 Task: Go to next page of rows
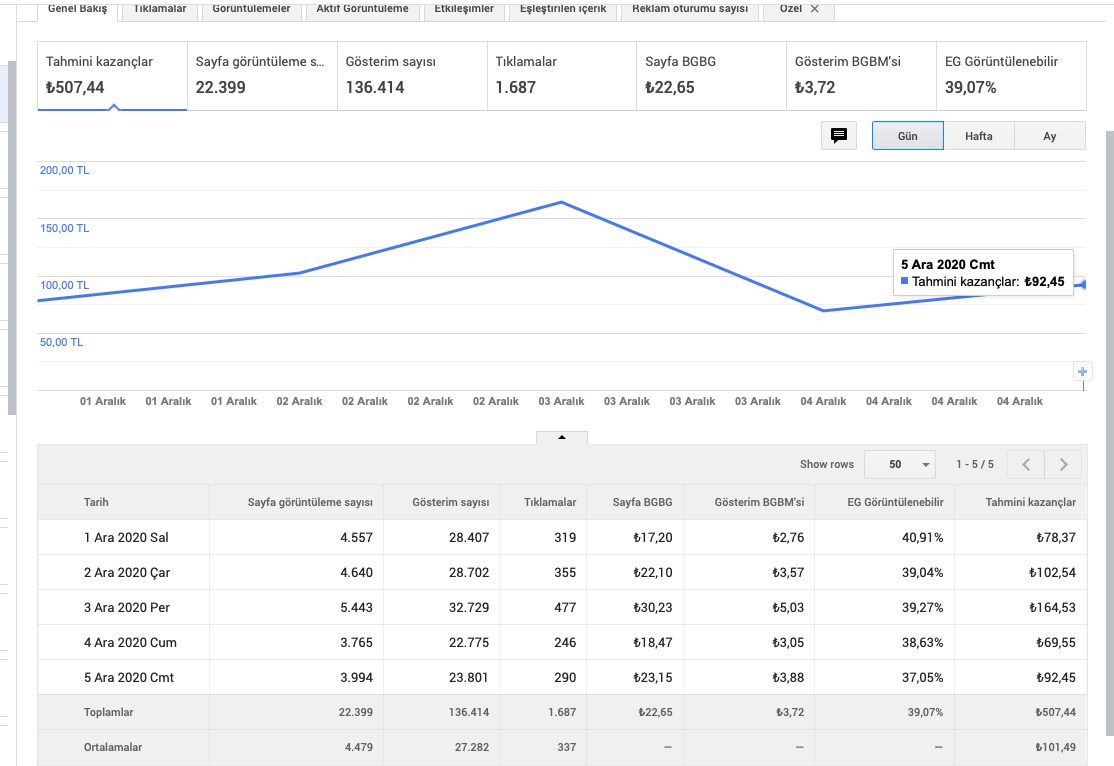tap(1063, 464)
